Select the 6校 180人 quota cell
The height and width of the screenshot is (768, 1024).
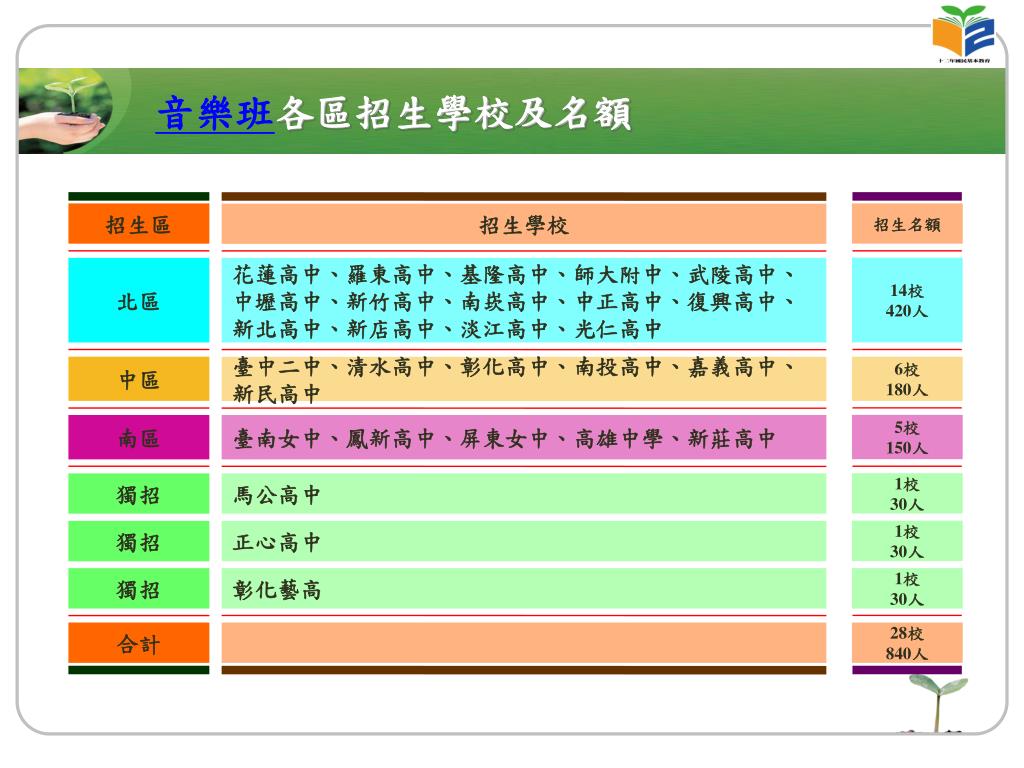tap(906, 379)
